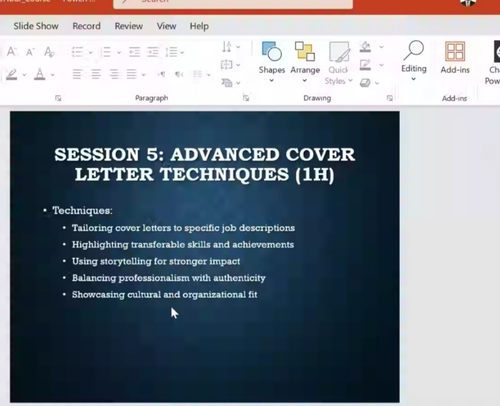
Task: Open text direction options
Action: click(x=227, y=47)
